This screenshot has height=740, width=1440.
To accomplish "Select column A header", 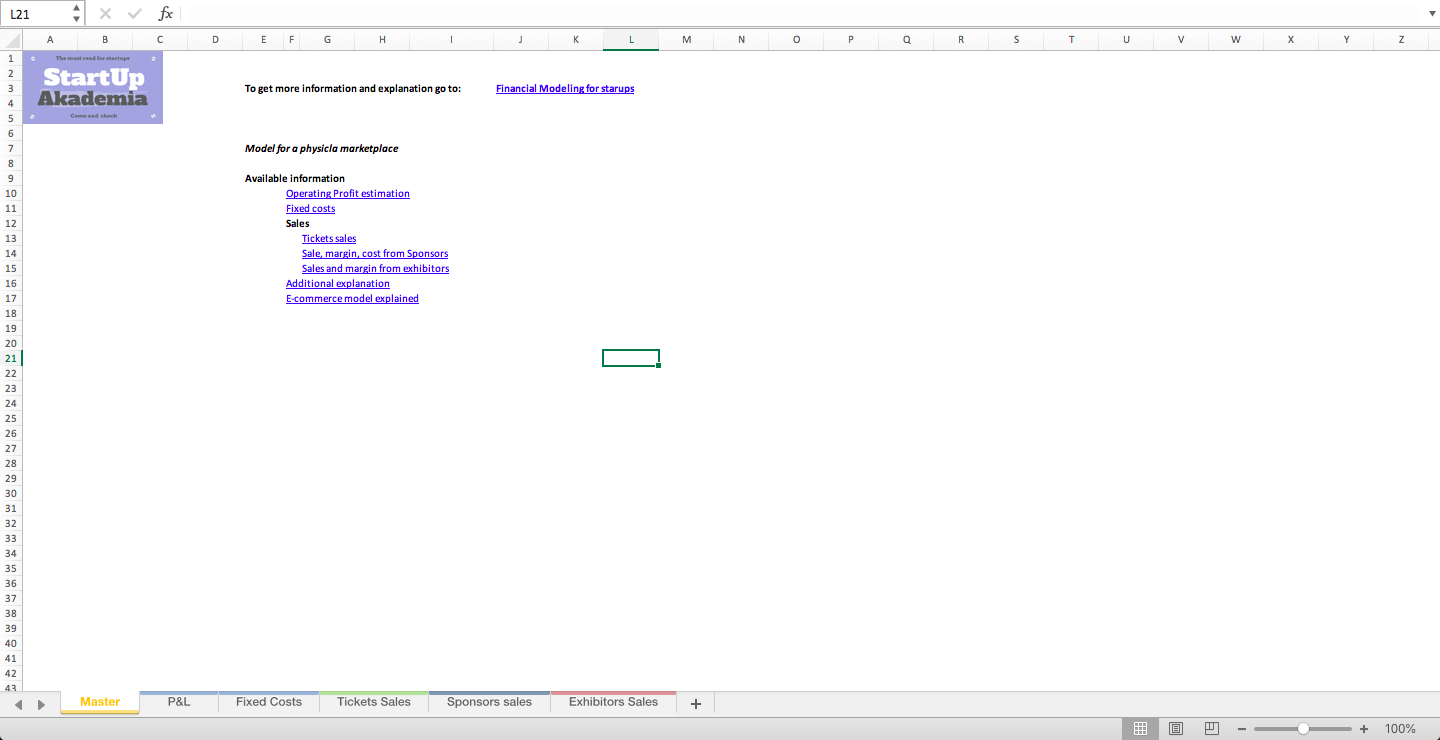I will [50, 40].
